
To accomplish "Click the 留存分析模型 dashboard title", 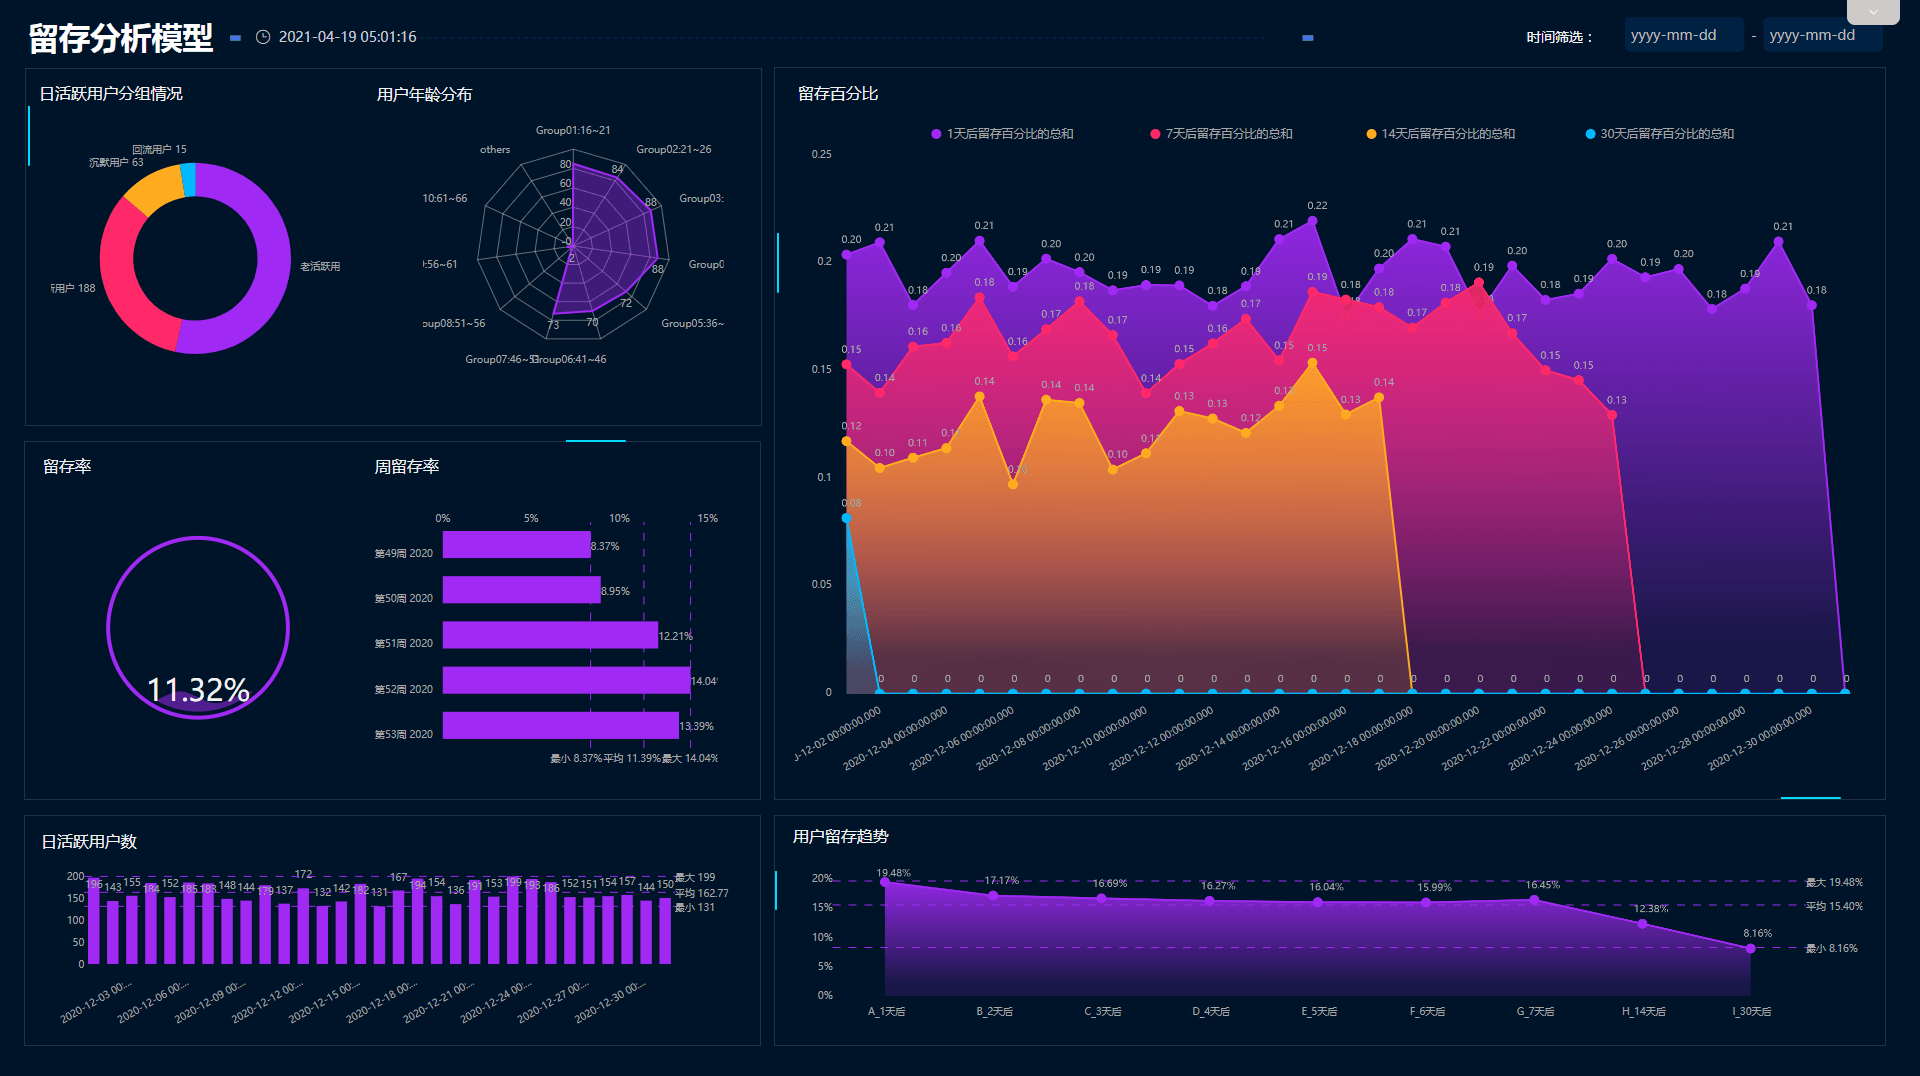I will [x=121, y=38].
